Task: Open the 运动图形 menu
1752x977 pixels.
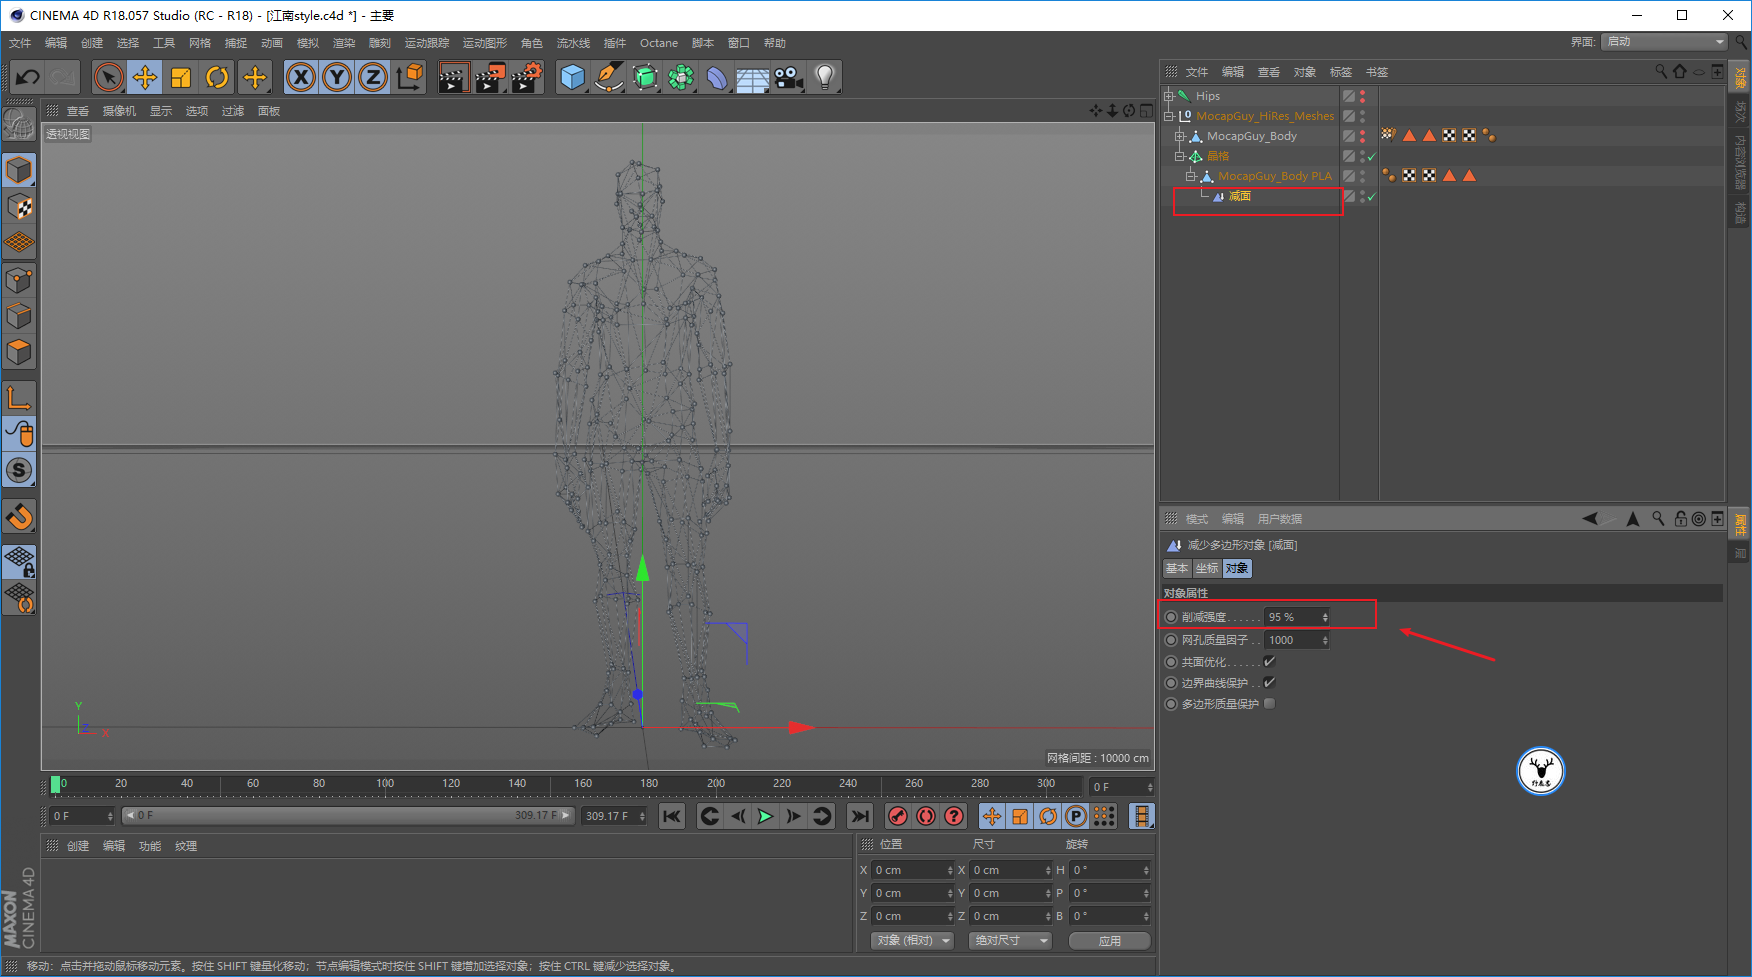Action: point(485,43)
